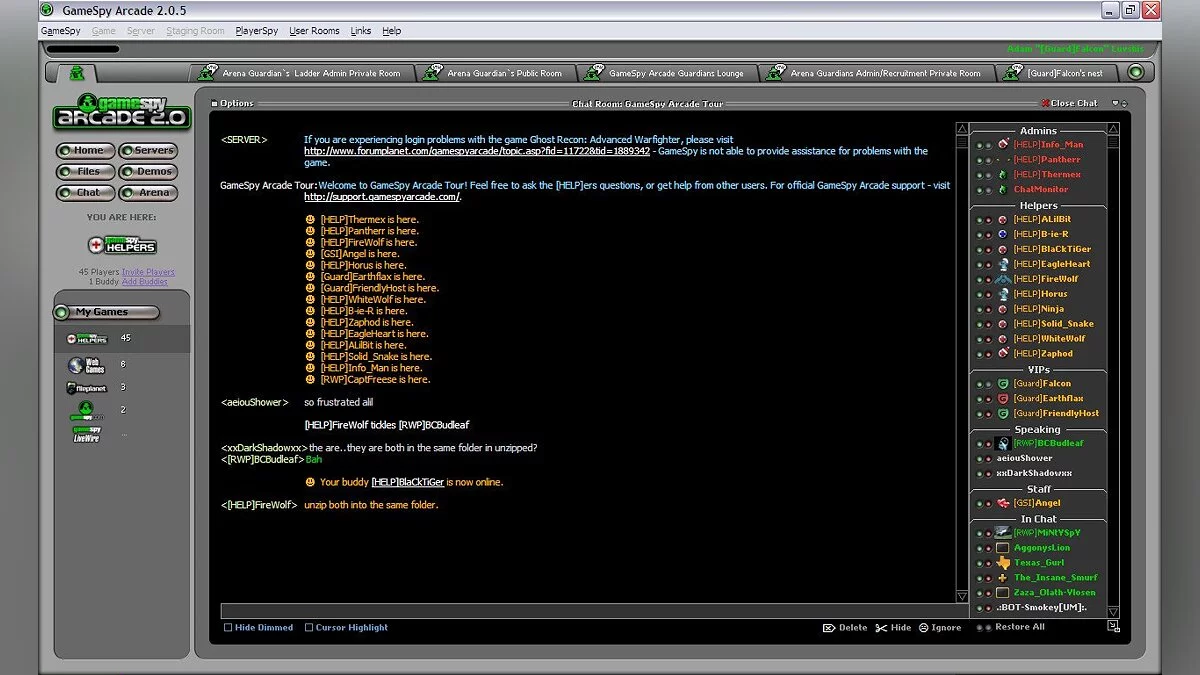The width and height of the screenshot is (1200, 675).
Task: Click the Hide scissors tool
Action: click(x=893, y=628)
